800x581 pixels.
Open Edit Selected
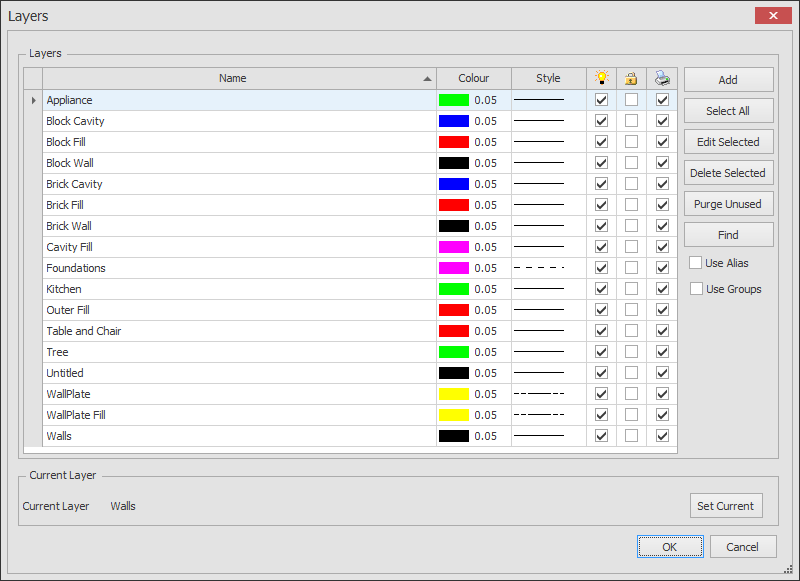(x=728, y=141)
